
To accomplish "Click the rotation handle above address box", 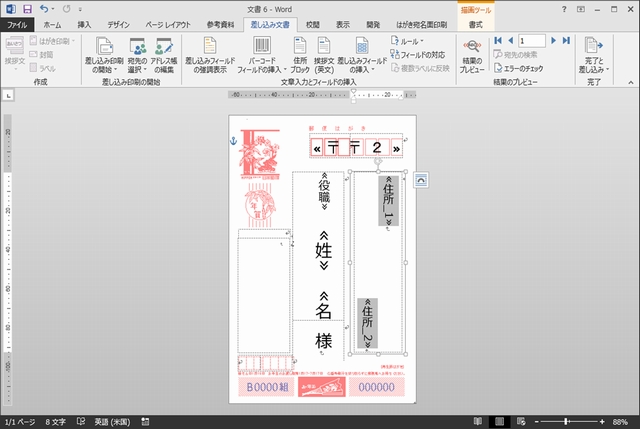I will [378, 161].
